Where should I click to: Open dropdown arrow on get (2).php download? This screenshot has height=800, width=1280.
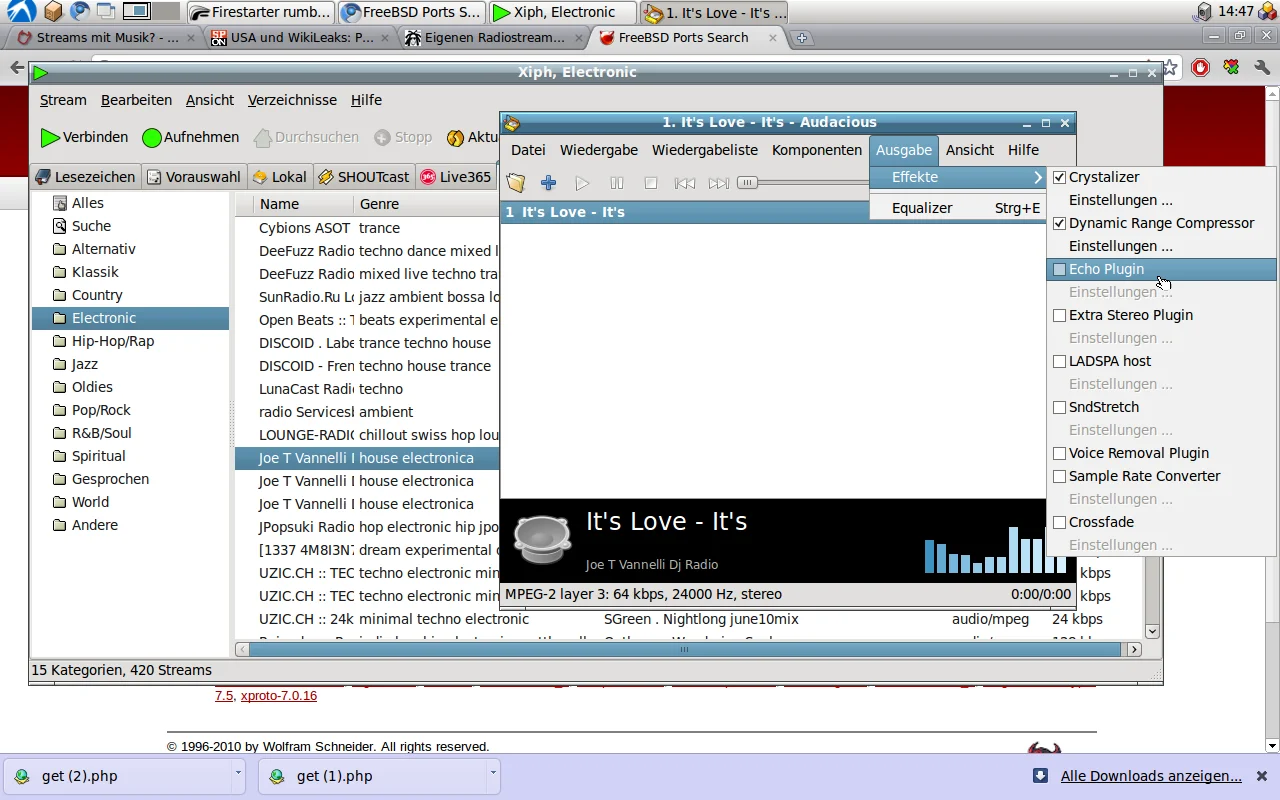point(238,772)
